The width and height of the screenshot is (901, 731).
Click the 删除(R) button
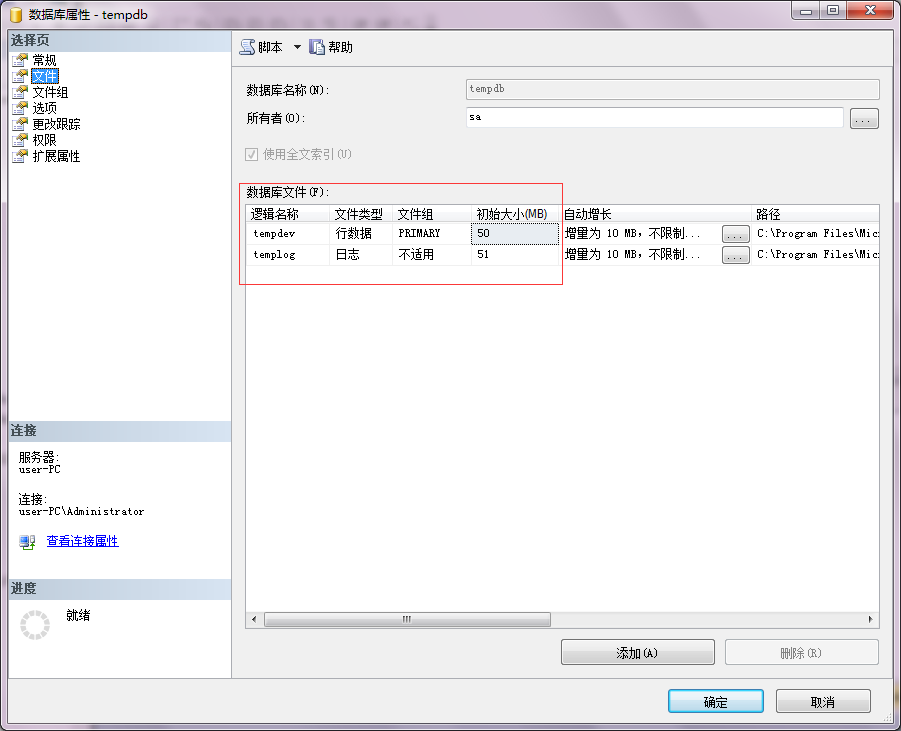[x=802, y=652]
